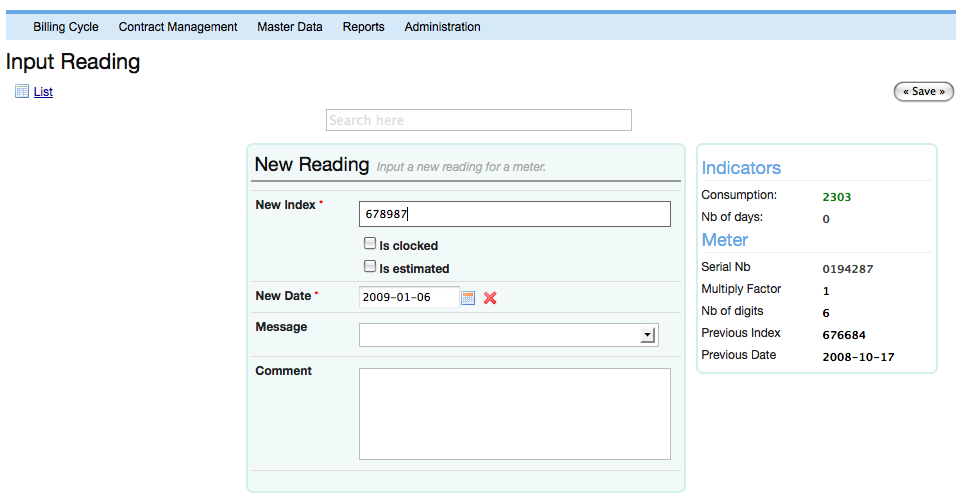Click the Meter section heading

pyautogui.click(x=725, y=240)
